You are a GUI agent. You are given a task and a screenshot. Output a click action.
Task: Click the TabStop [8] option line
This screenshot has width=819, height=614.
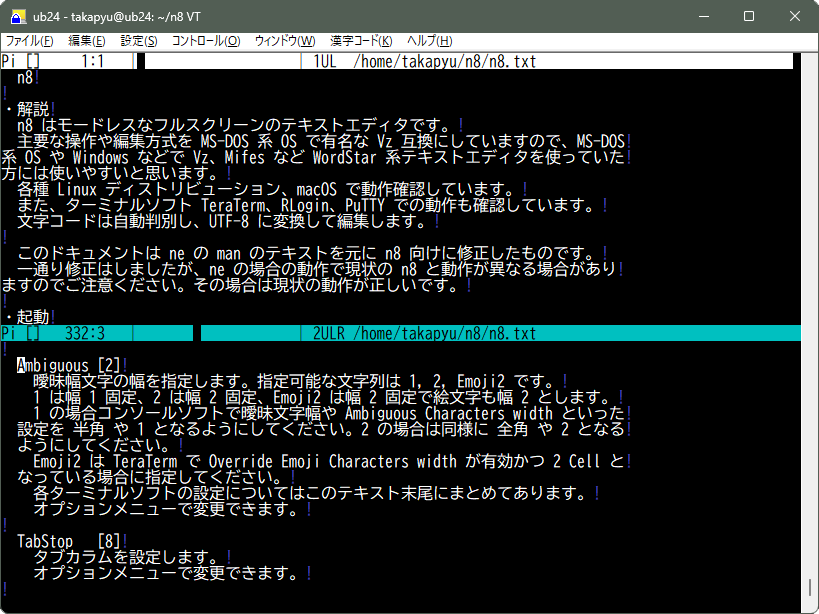click(x=71, y=541)
